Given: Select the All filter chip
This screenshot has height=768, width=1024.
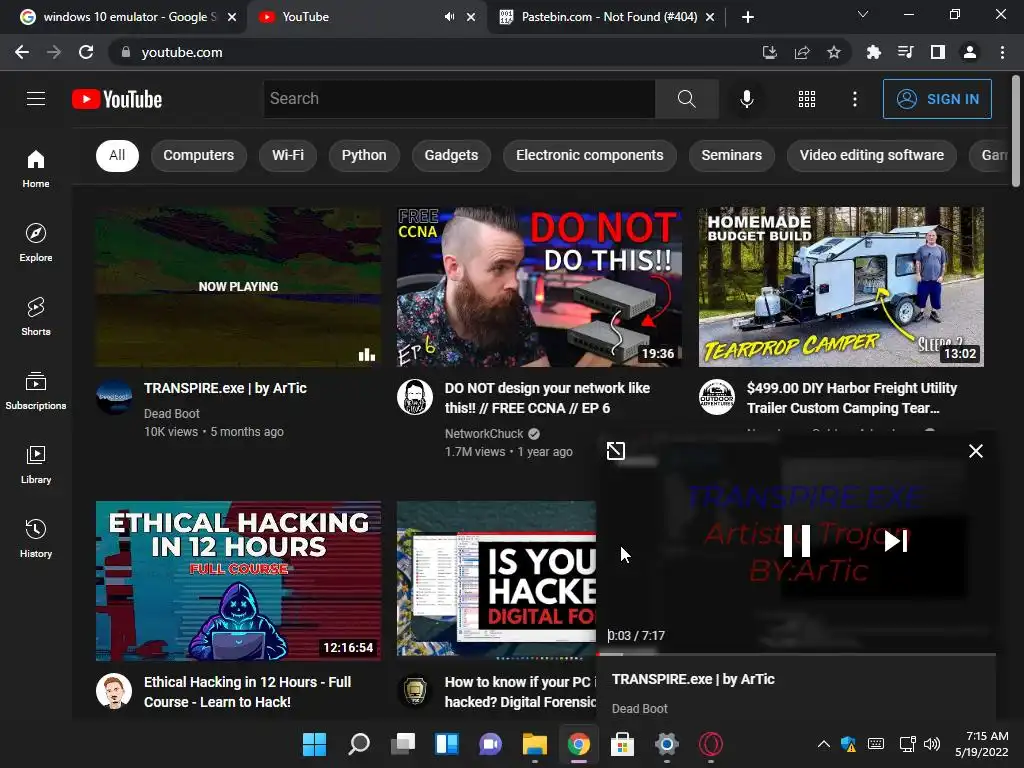Looking at the screenshot, I should tap(117, 155).
